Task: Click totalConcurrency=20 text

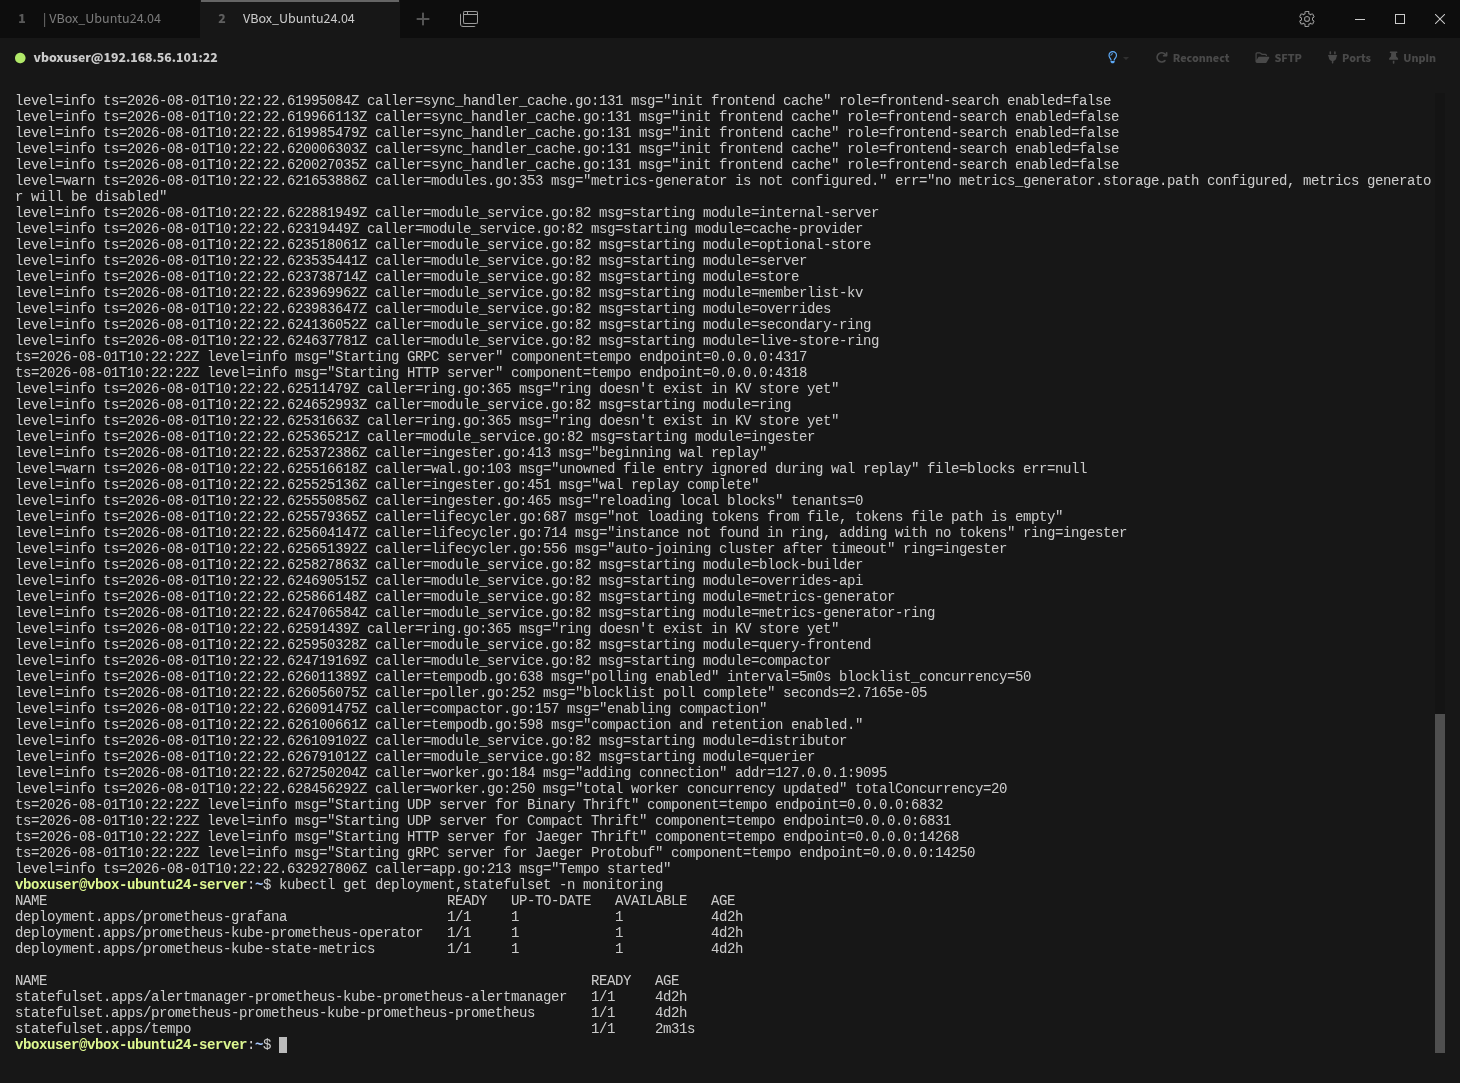Action: point(931,789)
